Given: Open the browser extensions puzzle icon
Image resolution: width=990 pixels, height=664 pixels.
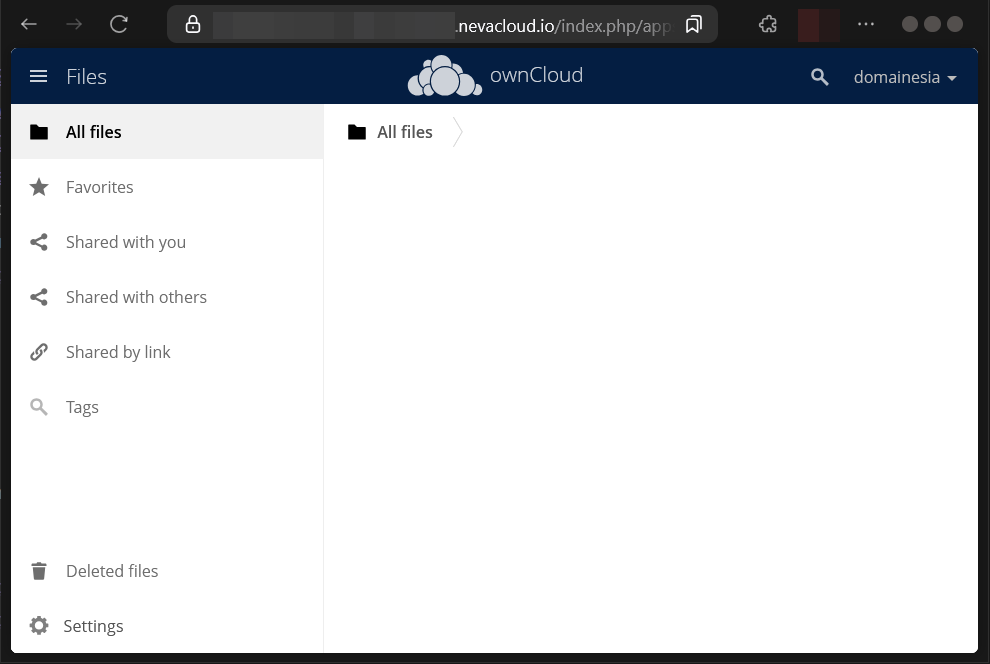Looking at the screenshot, I should tap(768, 25).
